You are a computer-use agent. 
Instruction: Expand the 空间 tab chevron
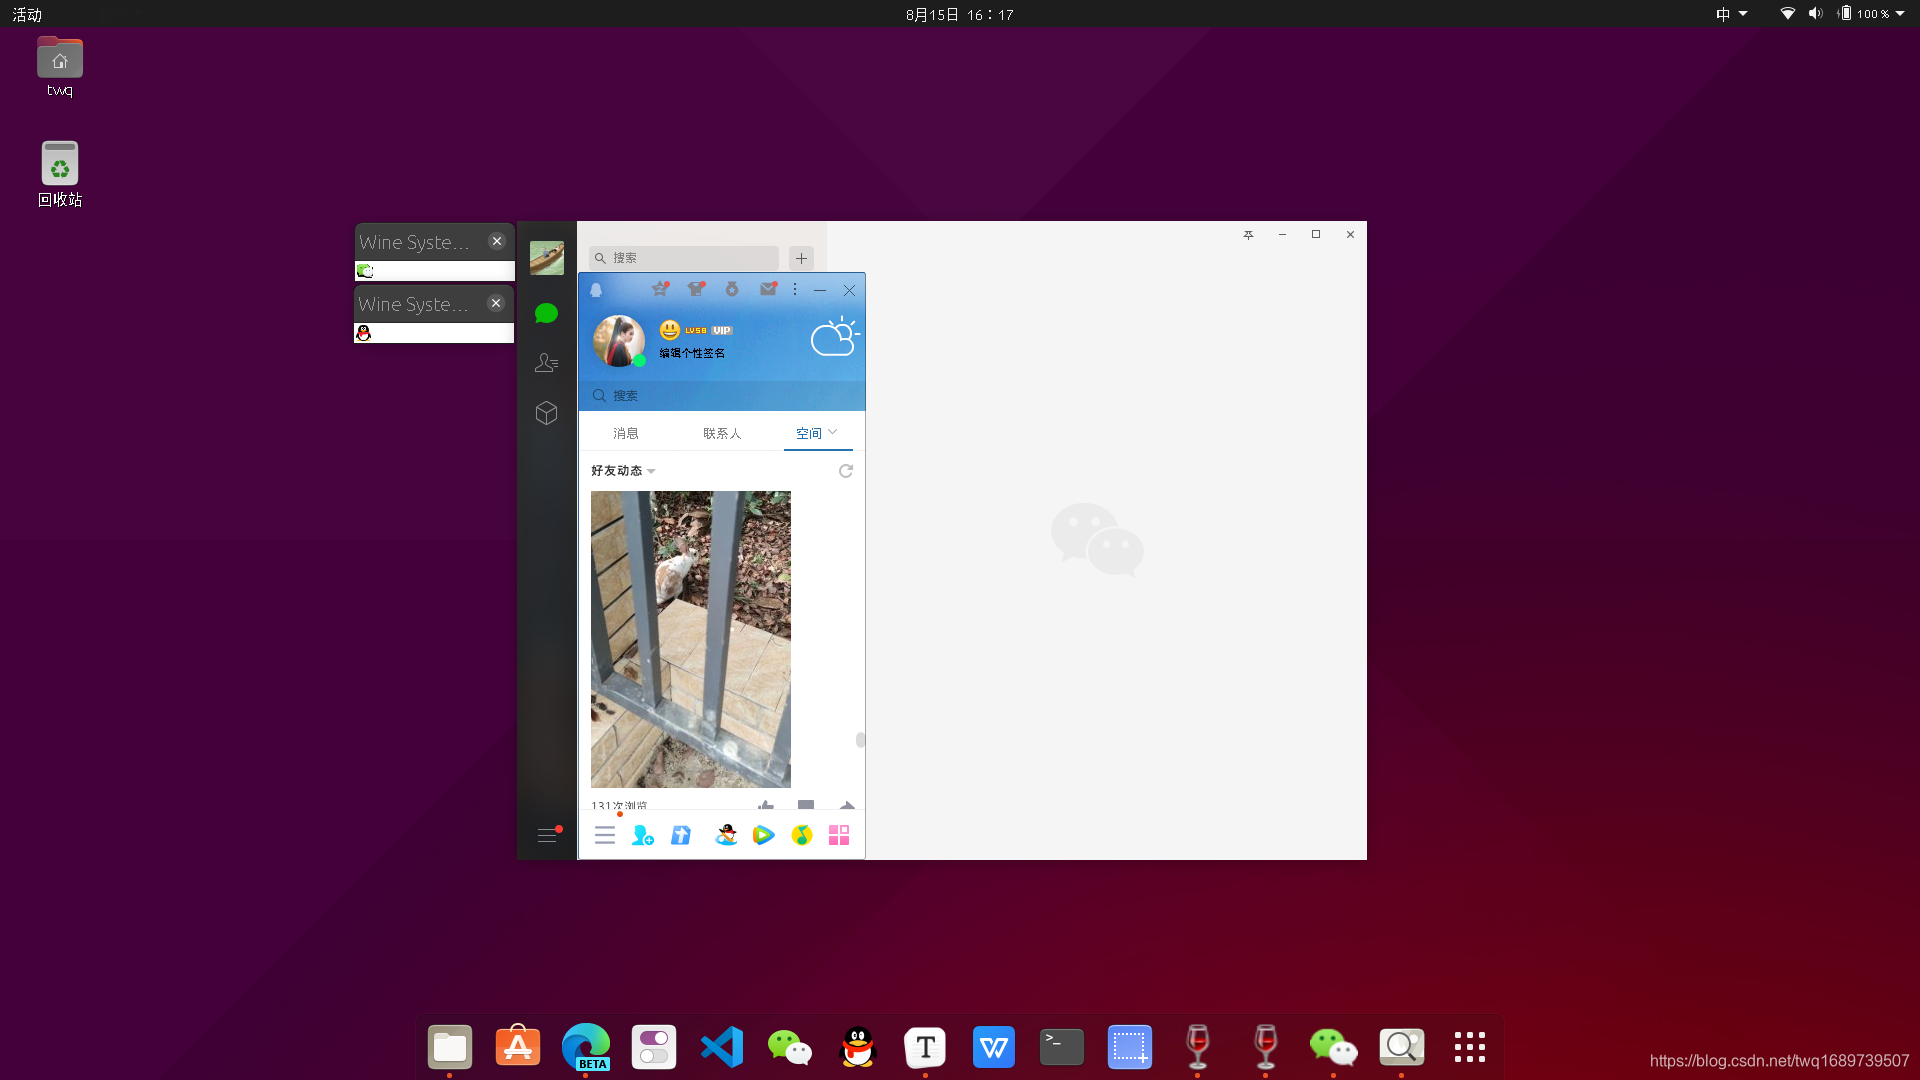pyautogui.click(x=832, y=432)
